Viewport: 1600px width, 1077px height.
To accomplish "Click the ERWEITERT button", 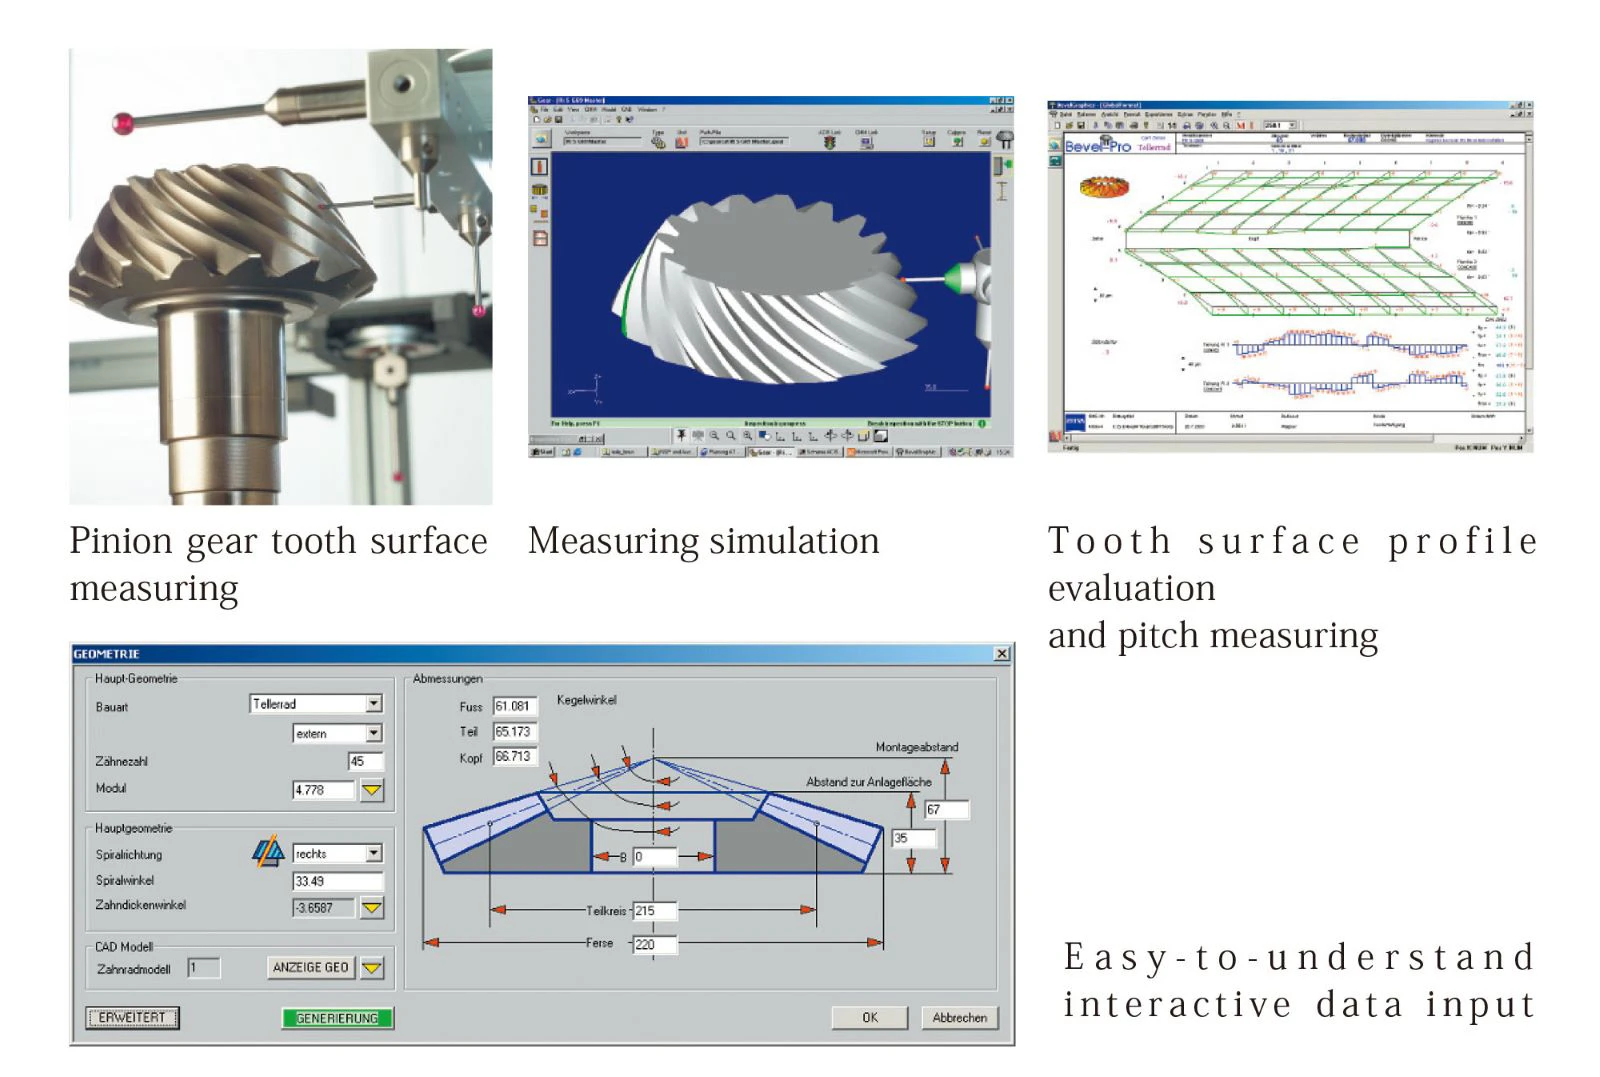I will (132, 1018).
